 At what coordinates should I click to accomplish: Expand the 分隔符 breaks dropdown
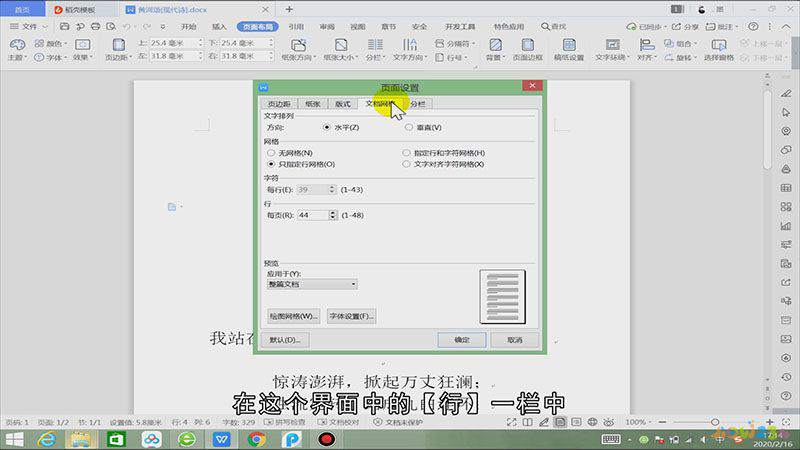(x=473, y=43)
